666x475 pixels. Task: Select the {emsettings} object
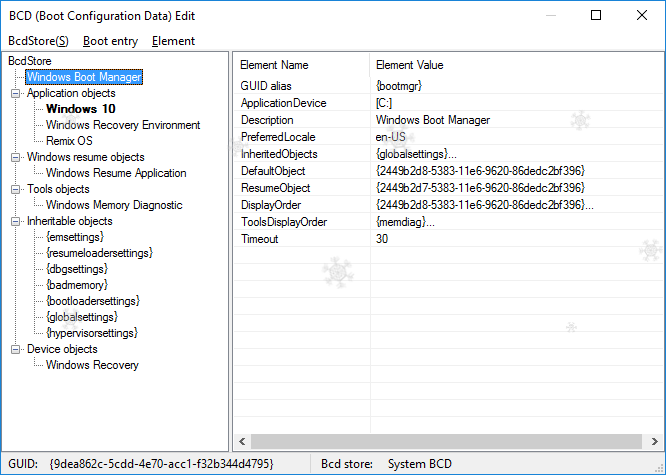click(x=75, y=237)
